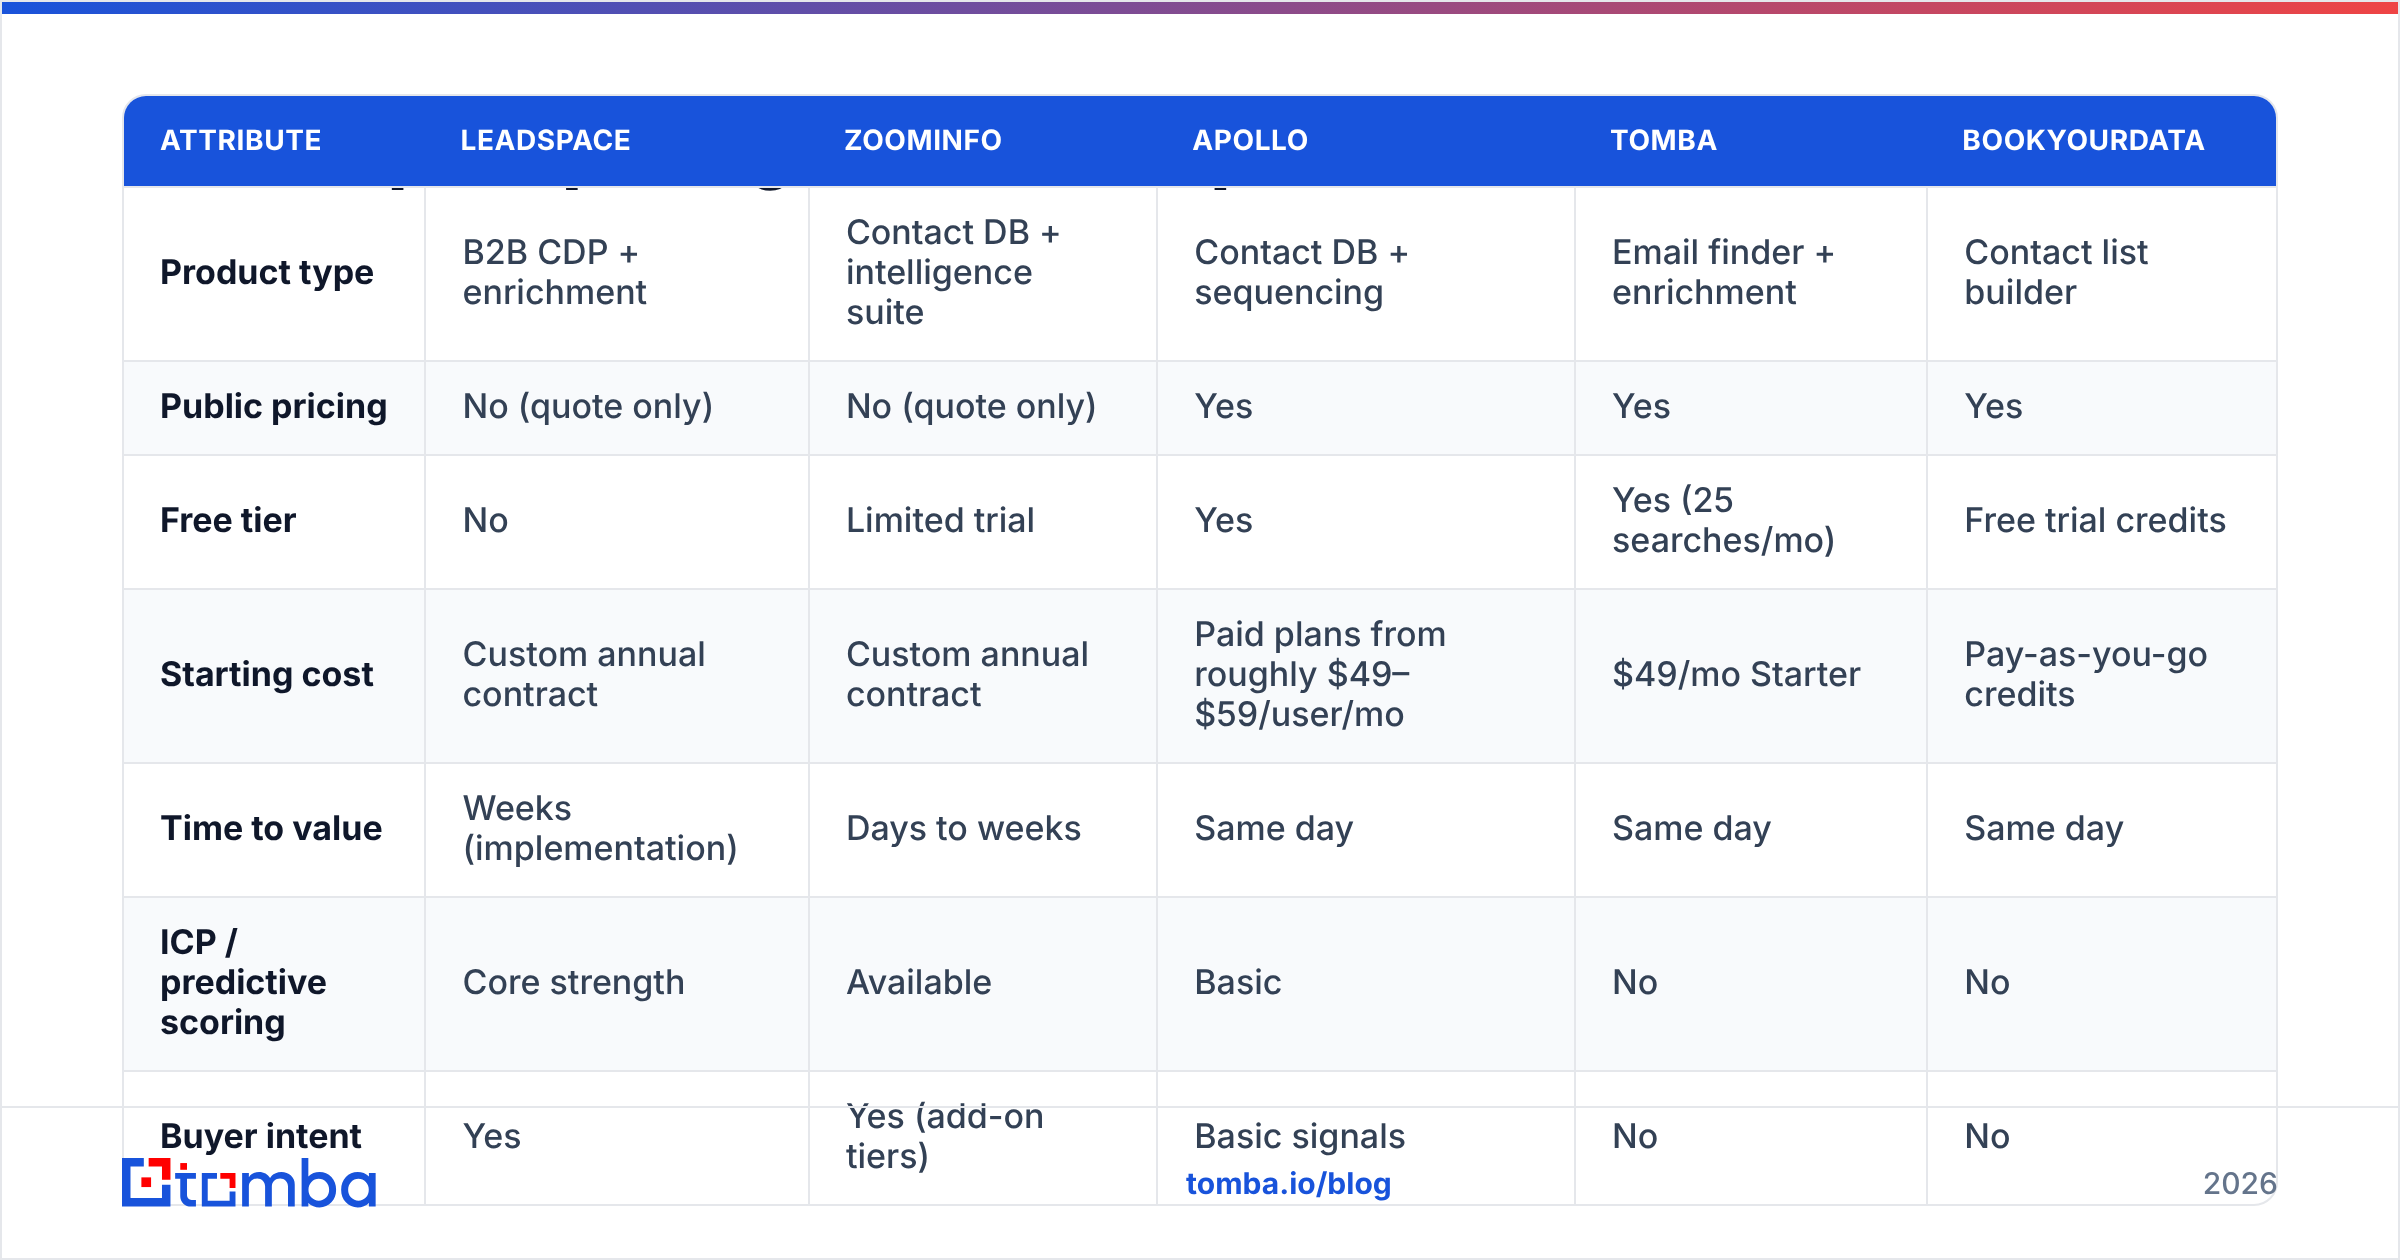Click the Buyer intent row label
Image resolution: width=2400 pixels, height=1260 pixels.
click(x=261, y=1136)
